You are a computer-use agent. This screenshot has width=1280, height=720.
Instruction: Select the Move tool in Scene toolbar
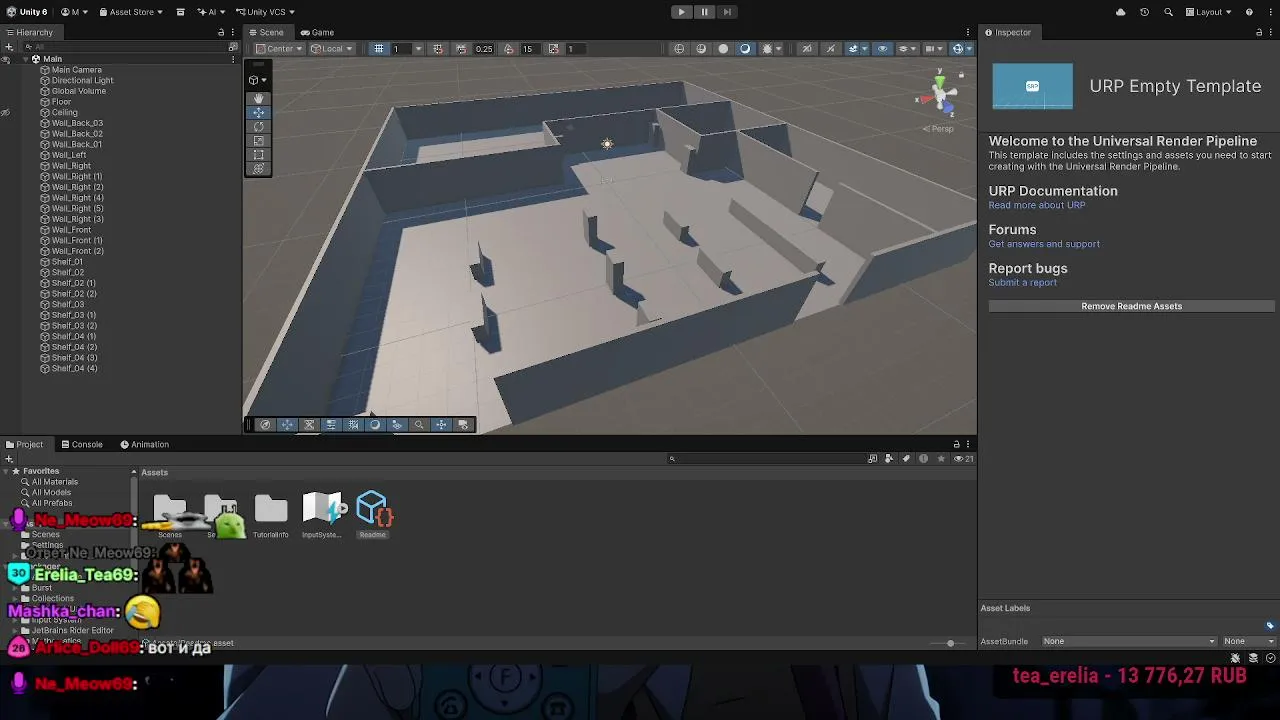click(259, 112)
